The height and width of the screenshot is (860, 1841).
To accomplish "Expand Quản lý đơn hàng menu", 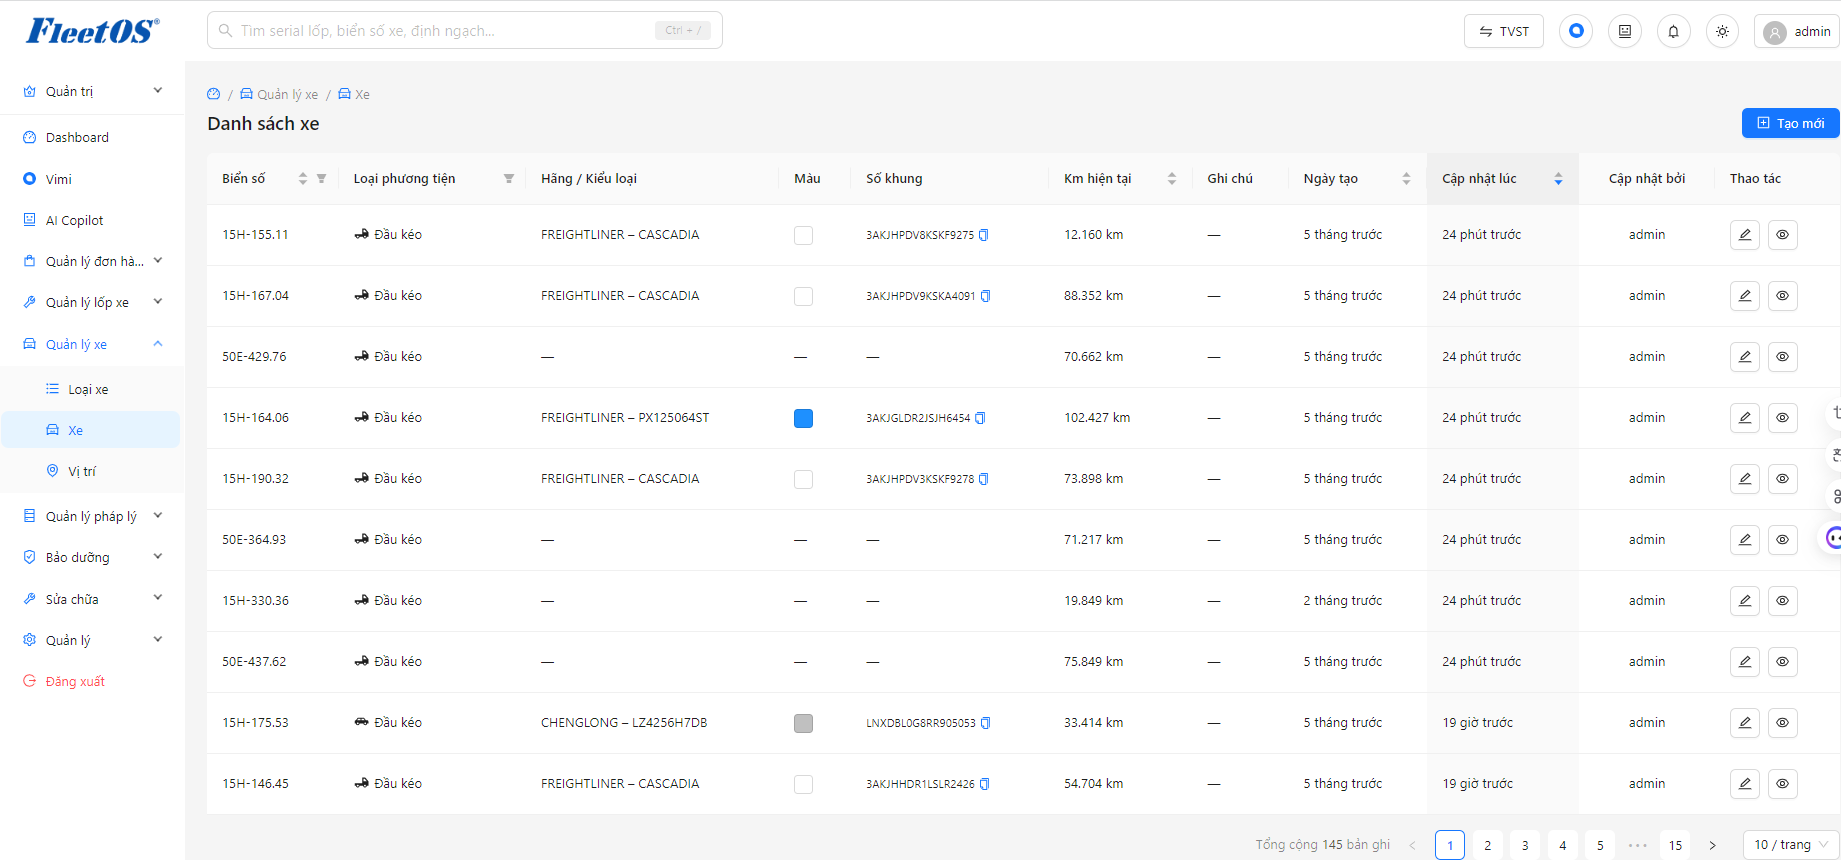I will (92, 261).
